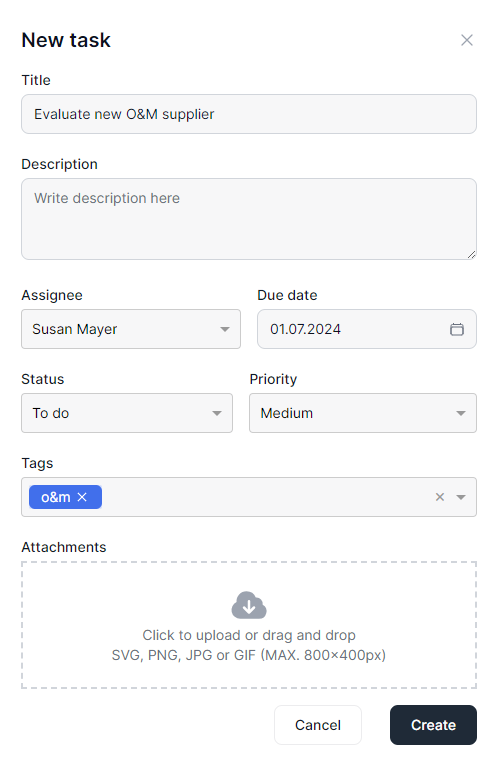Click the o&m tag chip label
Screen dimensions: 500x767
pyautogui.click(x=56, y=497)
